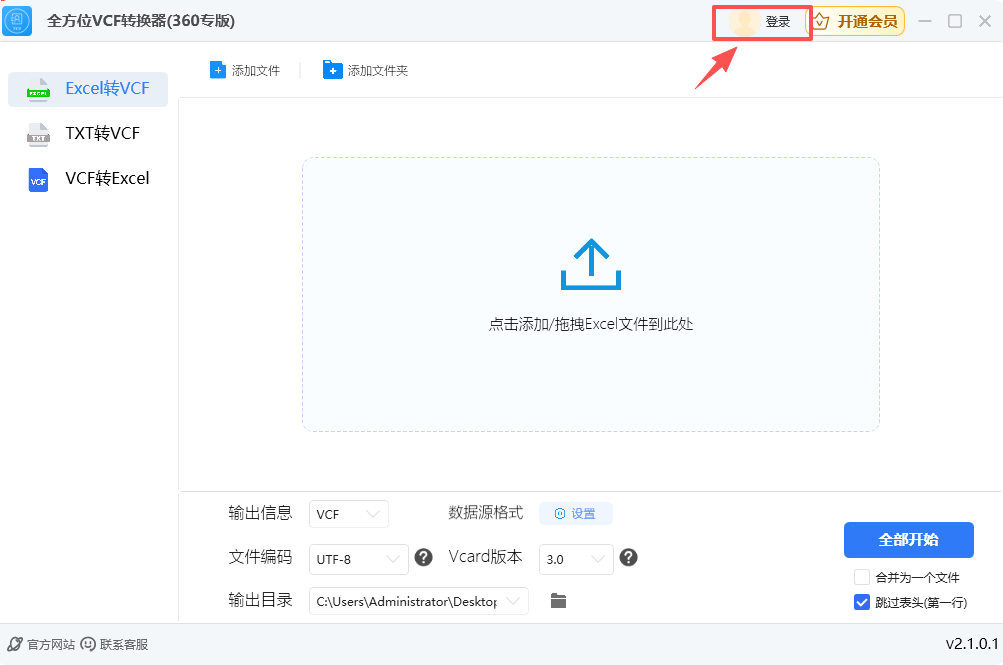Open the 输出信息 VCF dropdown
Viewport: 1003px width, 665px height.
[x=348, y=513]
